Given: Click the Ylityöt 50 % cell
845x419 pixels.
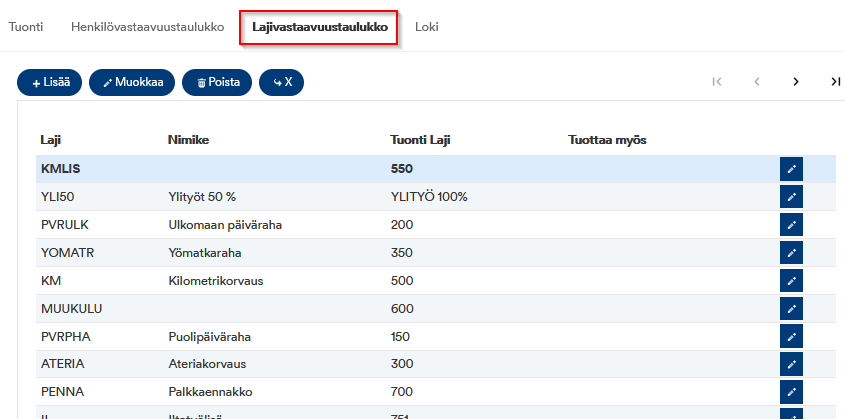Looking at the screenshot, I should click(x=202, y=197).
